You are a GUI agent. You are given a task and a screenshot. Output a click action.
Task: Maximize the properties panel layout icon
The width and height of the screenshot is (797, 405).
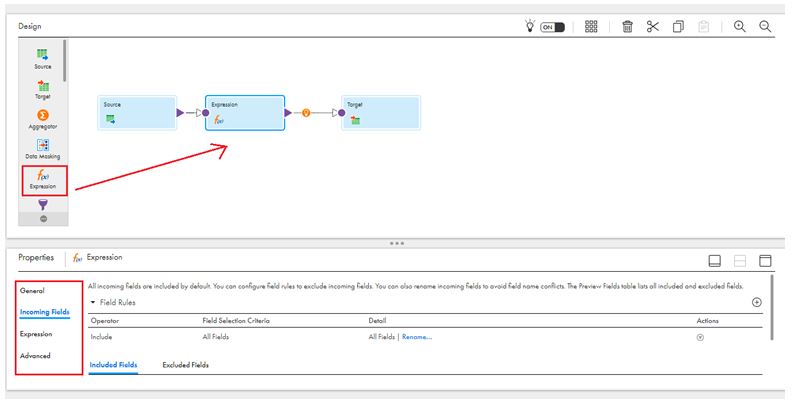[765, 261]
